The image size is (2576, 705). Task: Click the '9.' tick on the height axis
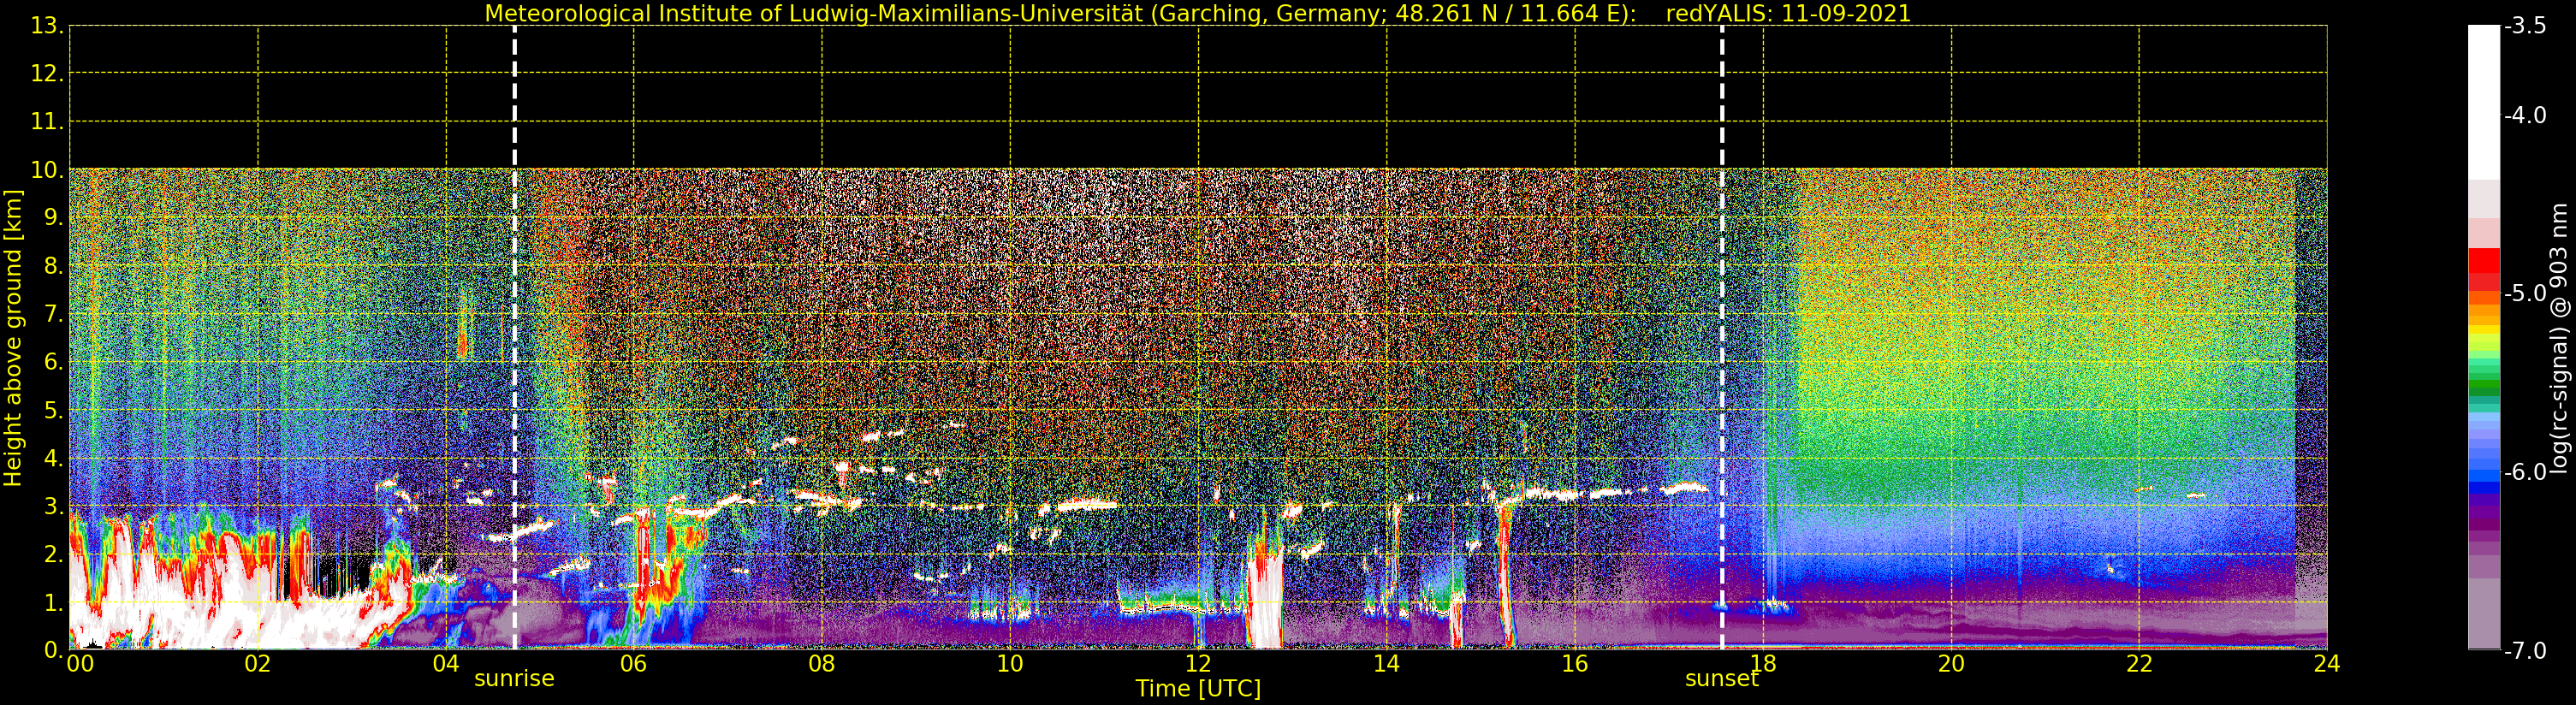(54, 218)
